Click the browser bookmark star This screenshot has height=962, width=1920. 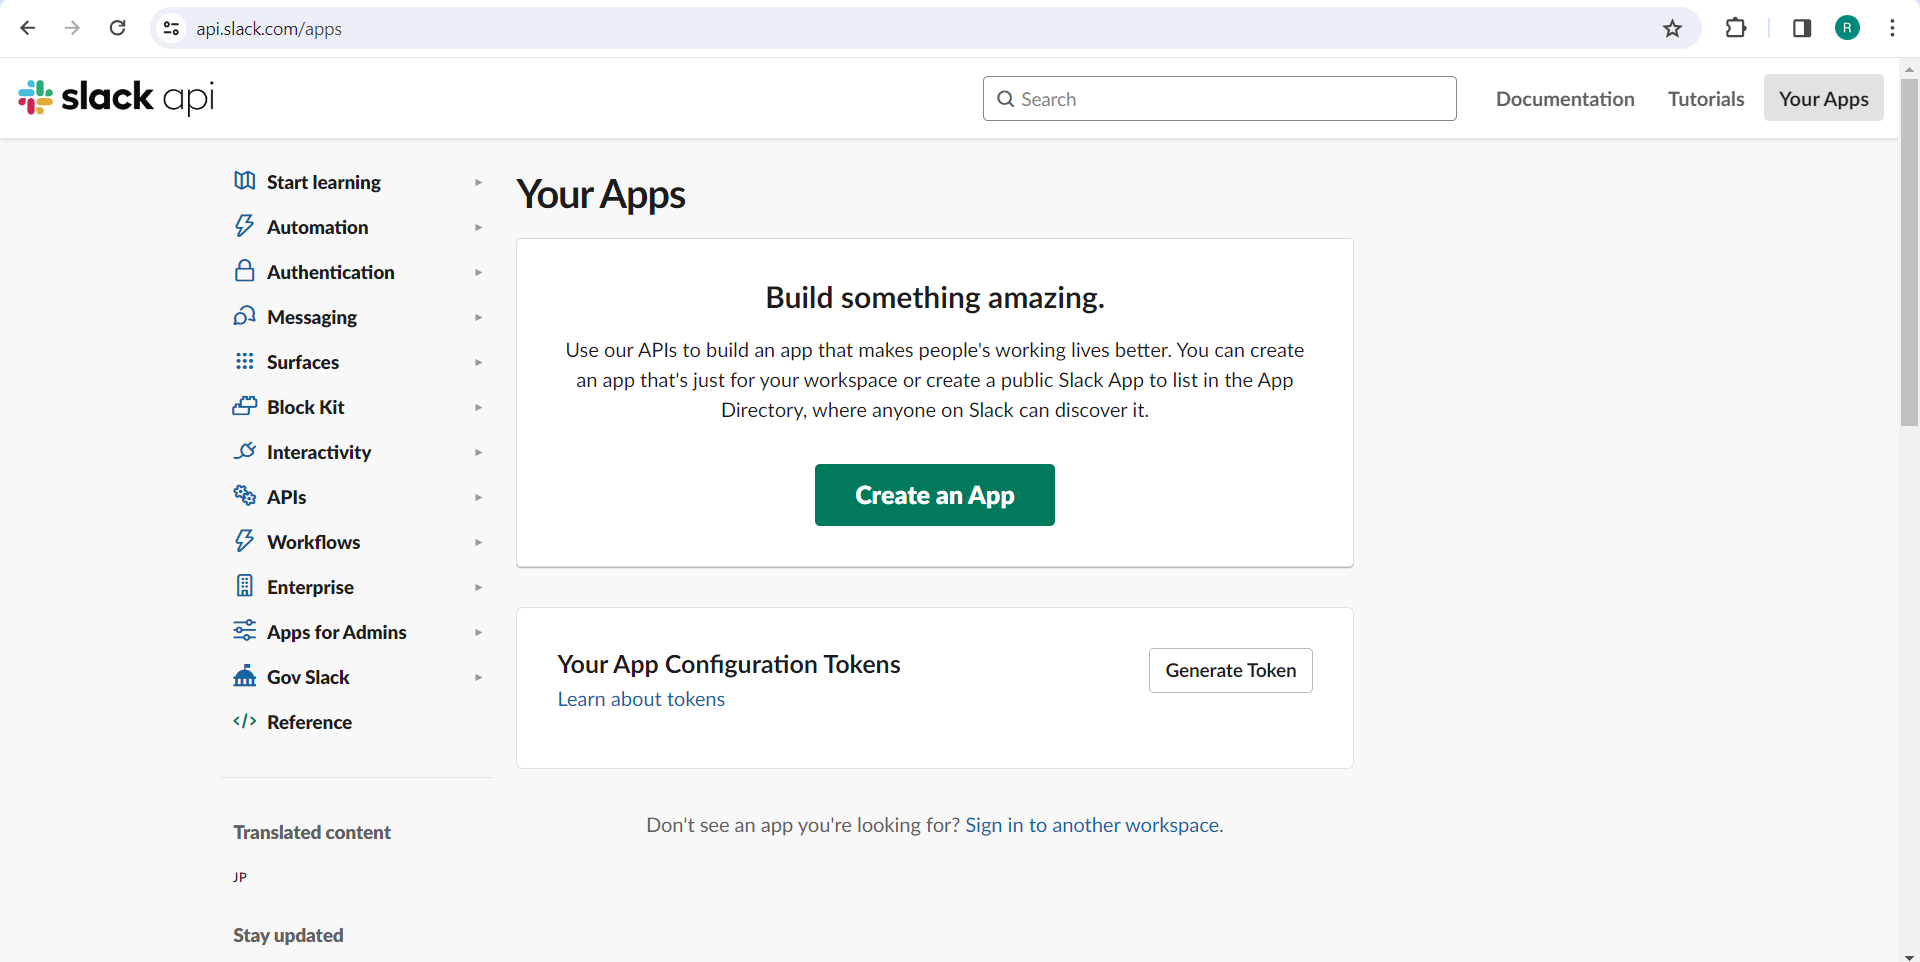click(x=1673, y=28)
